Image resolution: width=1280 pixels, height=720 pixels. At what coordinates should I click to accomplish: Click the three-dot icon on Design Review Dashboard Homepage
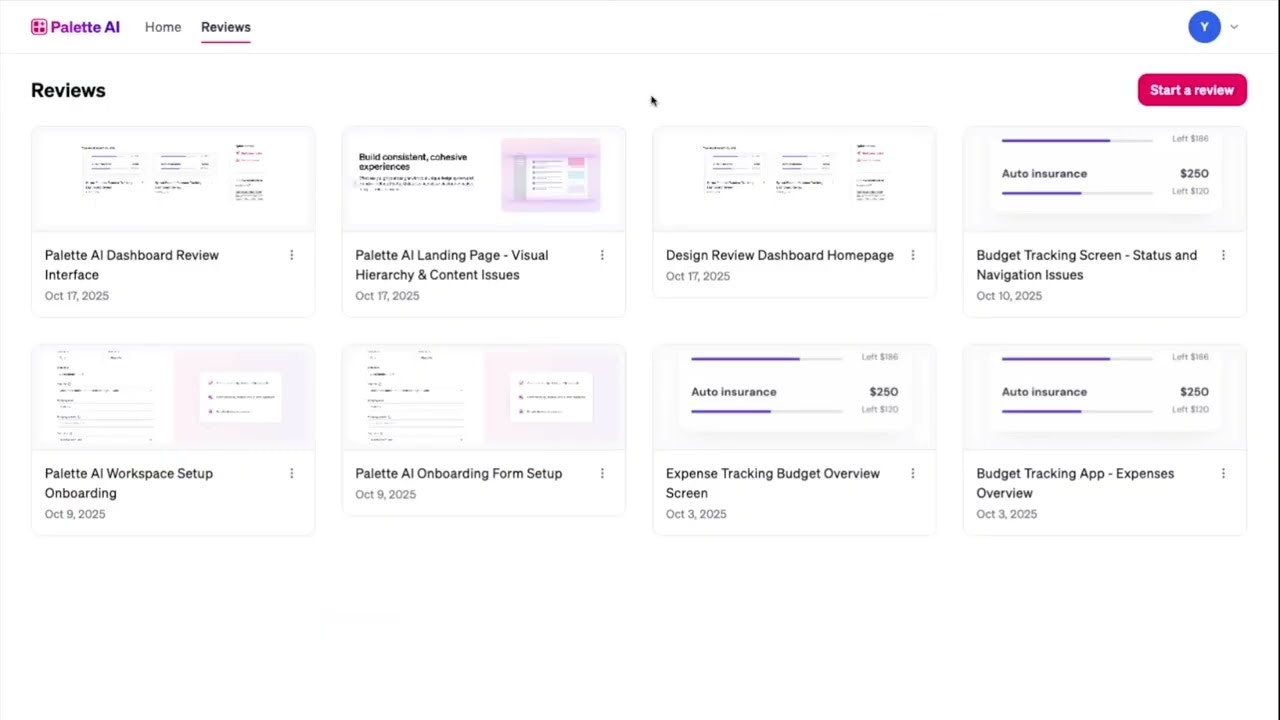pos(912,255)
